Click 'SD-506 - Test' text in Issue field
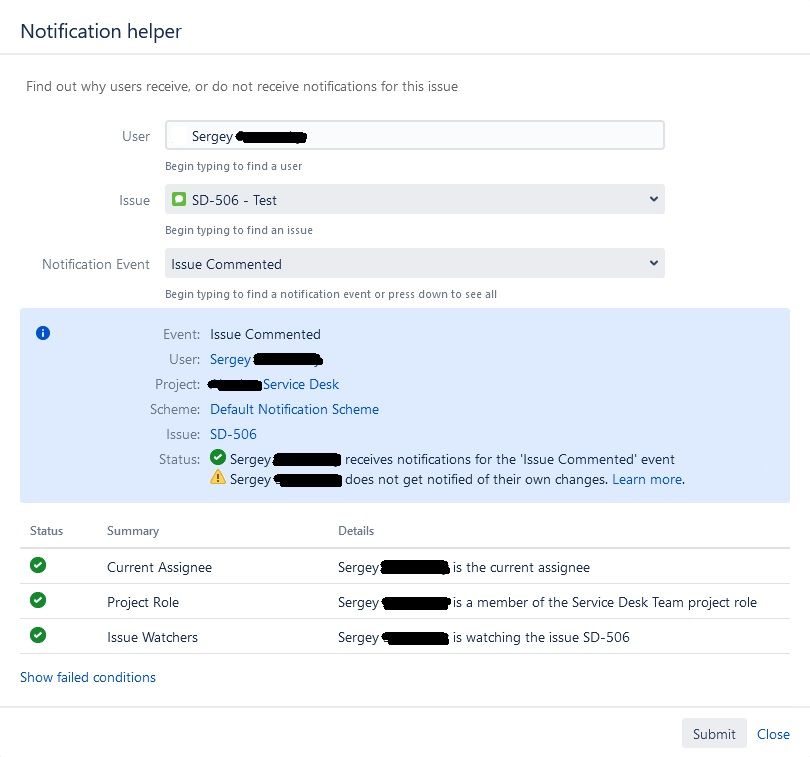810x757 pixels. click(x=234, y=200)
